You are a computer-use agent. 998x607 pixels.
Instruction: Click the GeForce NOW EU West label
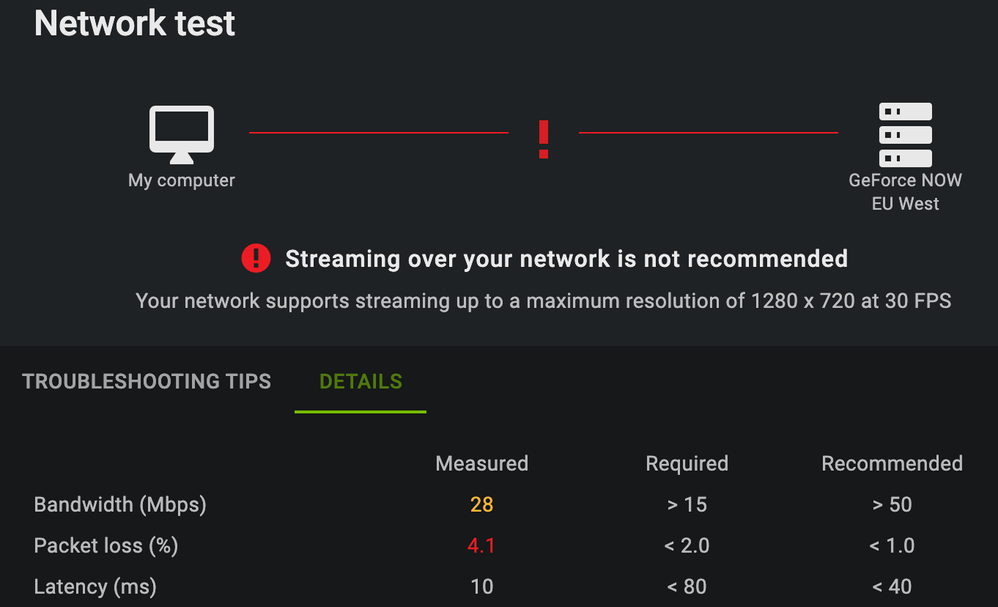[905, 192]
